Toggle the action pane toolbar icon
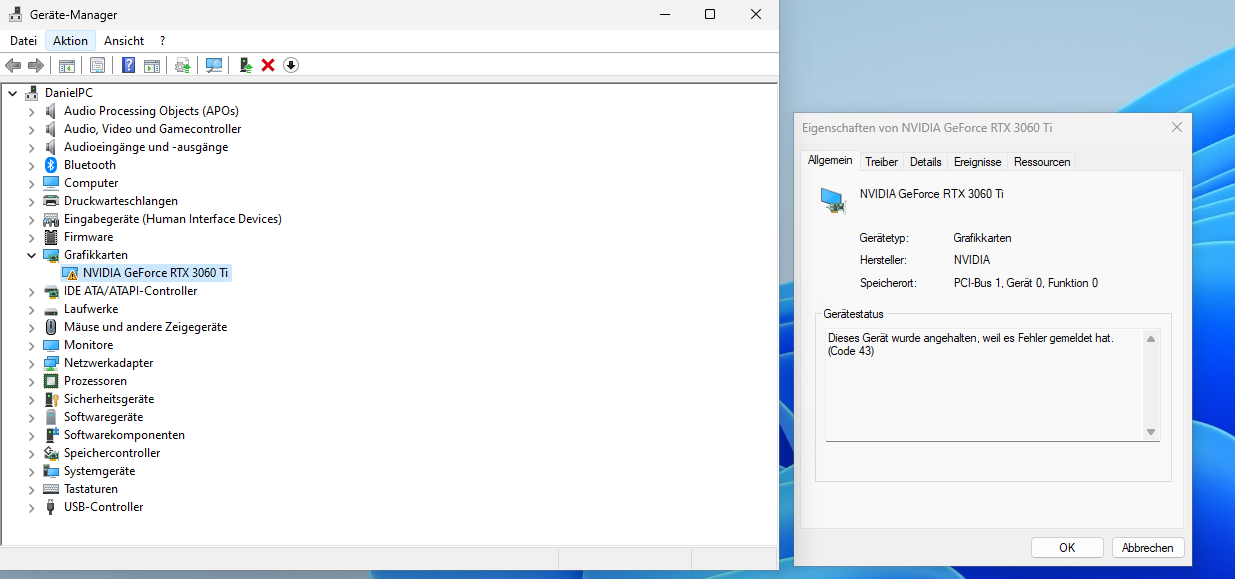 click(x=151, y=65)
